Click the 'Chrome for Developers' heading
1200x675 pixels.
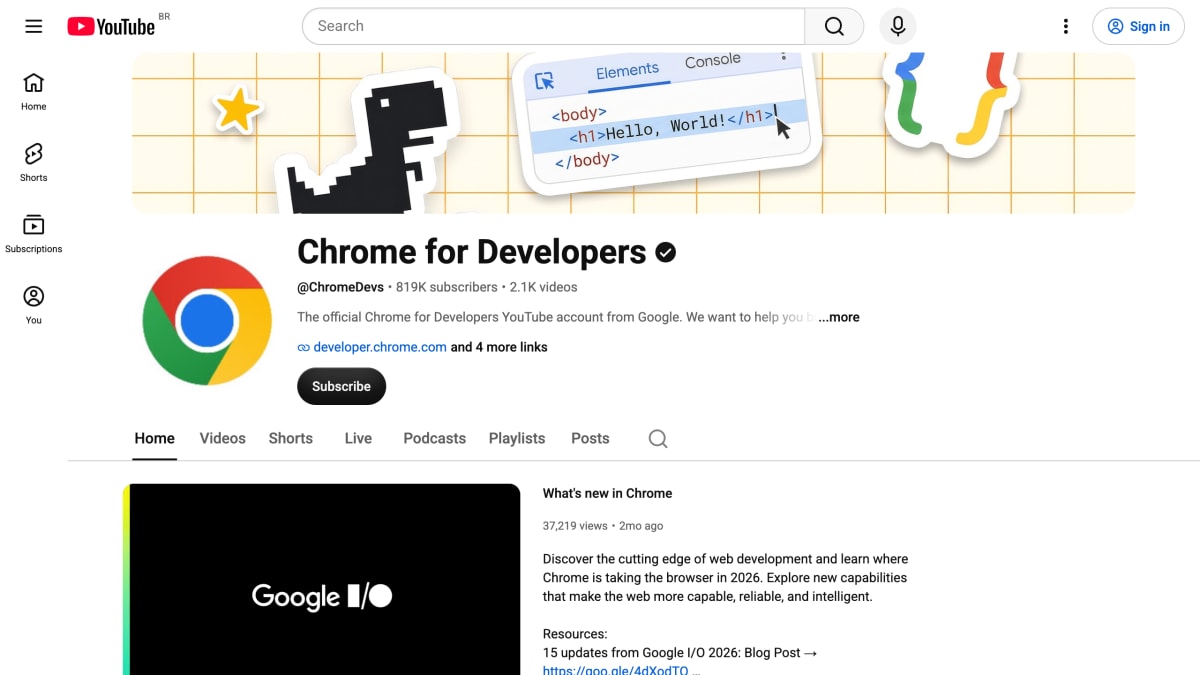(x=472, y=252)
